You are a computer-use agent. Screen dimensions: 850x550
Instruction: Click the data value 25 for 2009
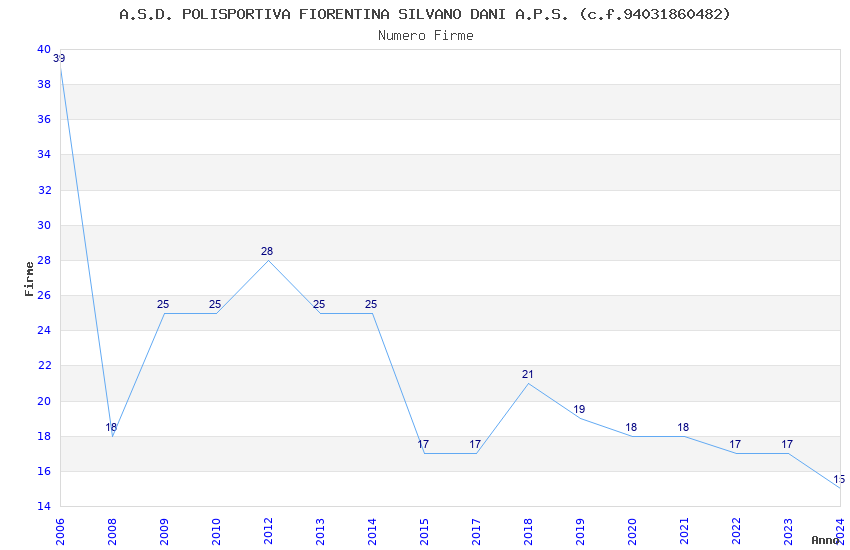163,305
